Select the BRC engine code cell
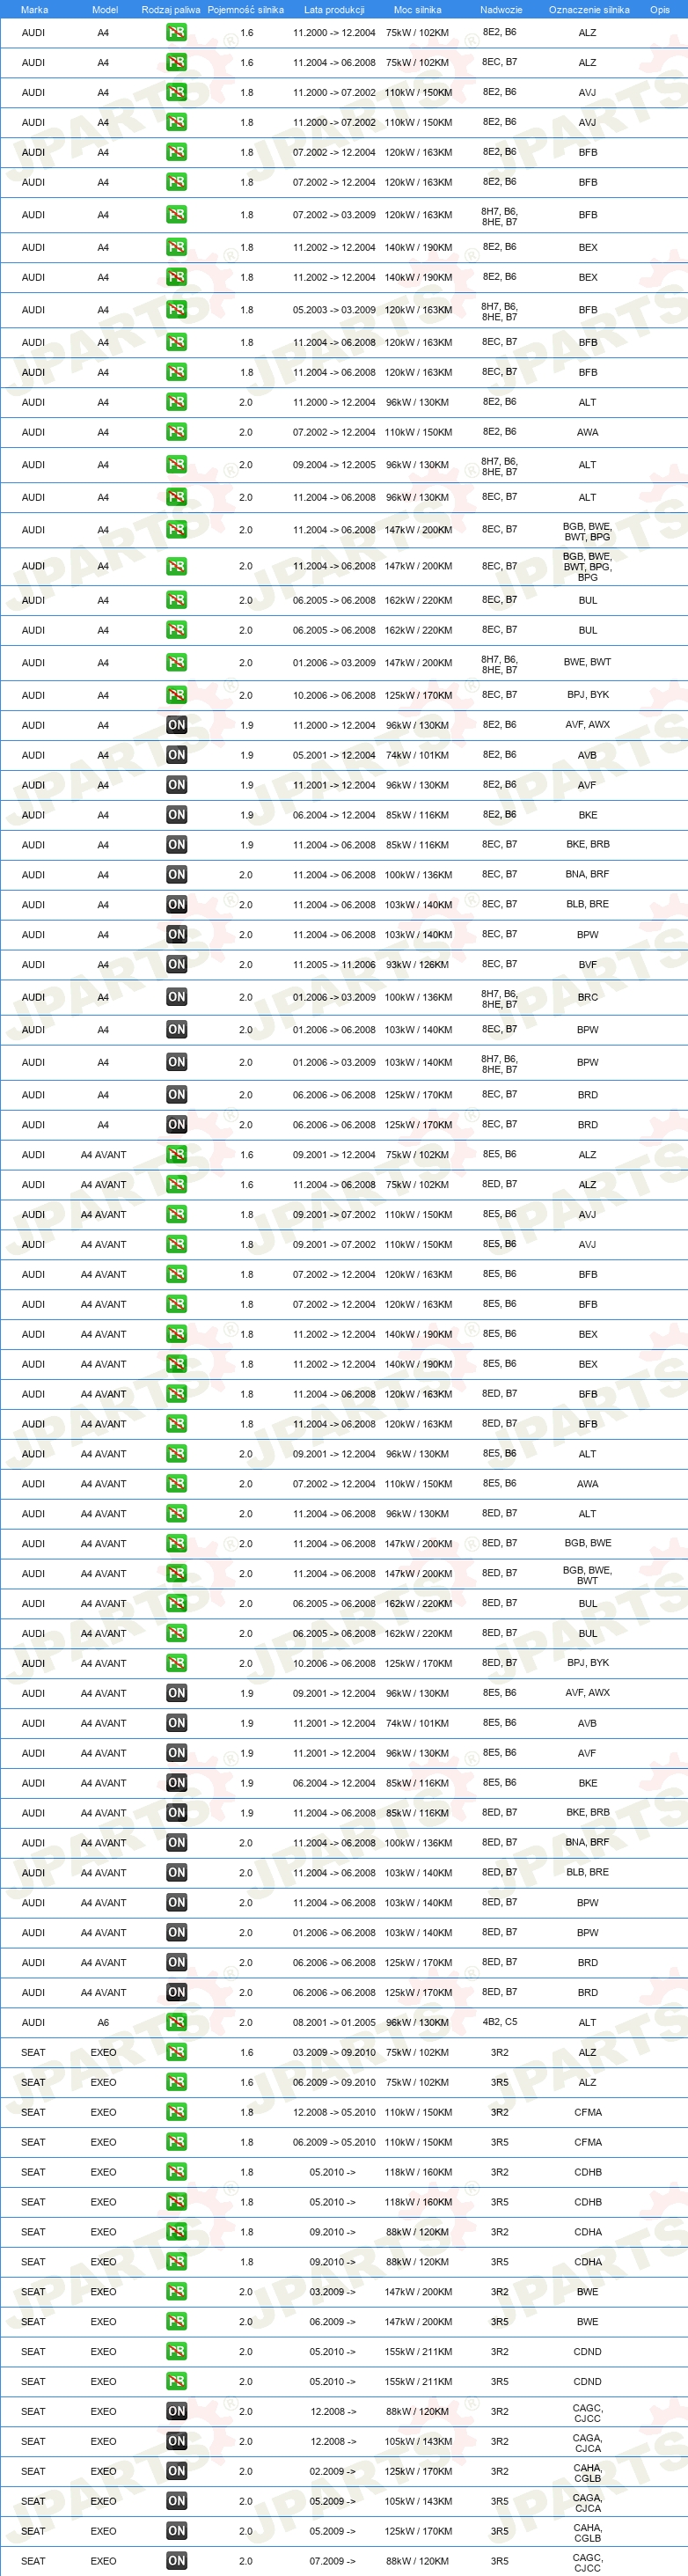Image resolution: width=688 pixels, height=2576 pixels. coord(588,997)
